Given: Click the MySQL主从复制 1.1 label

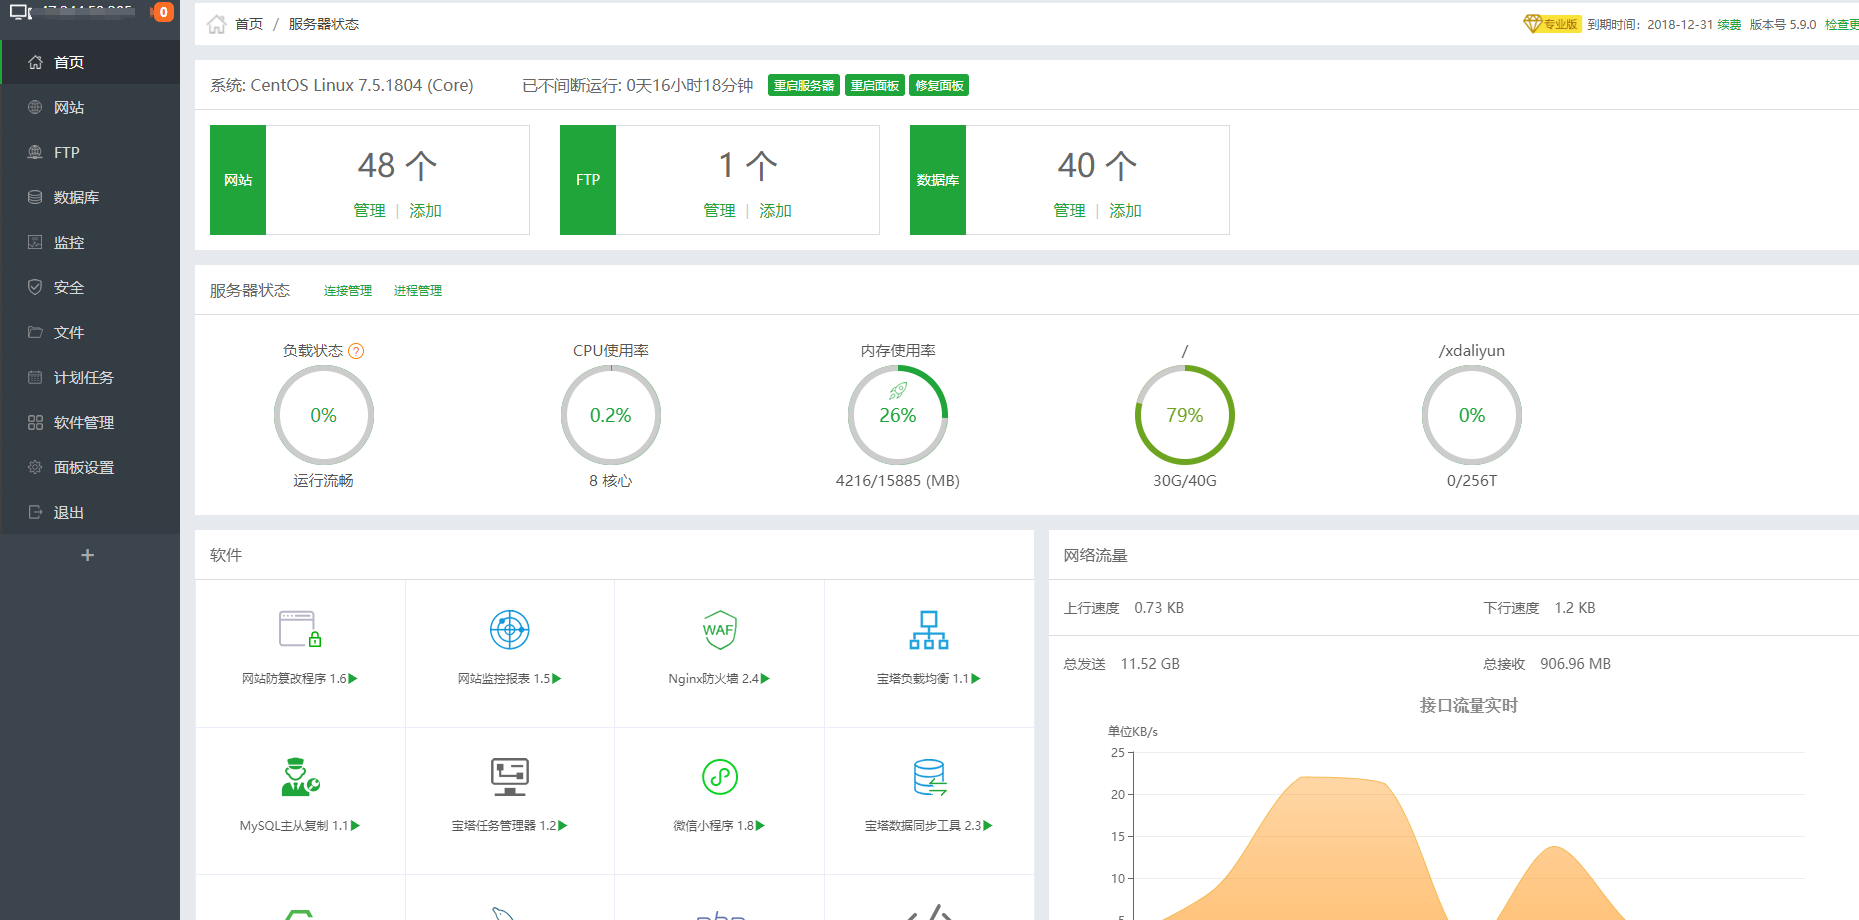Looking at the screenshot, I should click(x=299, y=826).
